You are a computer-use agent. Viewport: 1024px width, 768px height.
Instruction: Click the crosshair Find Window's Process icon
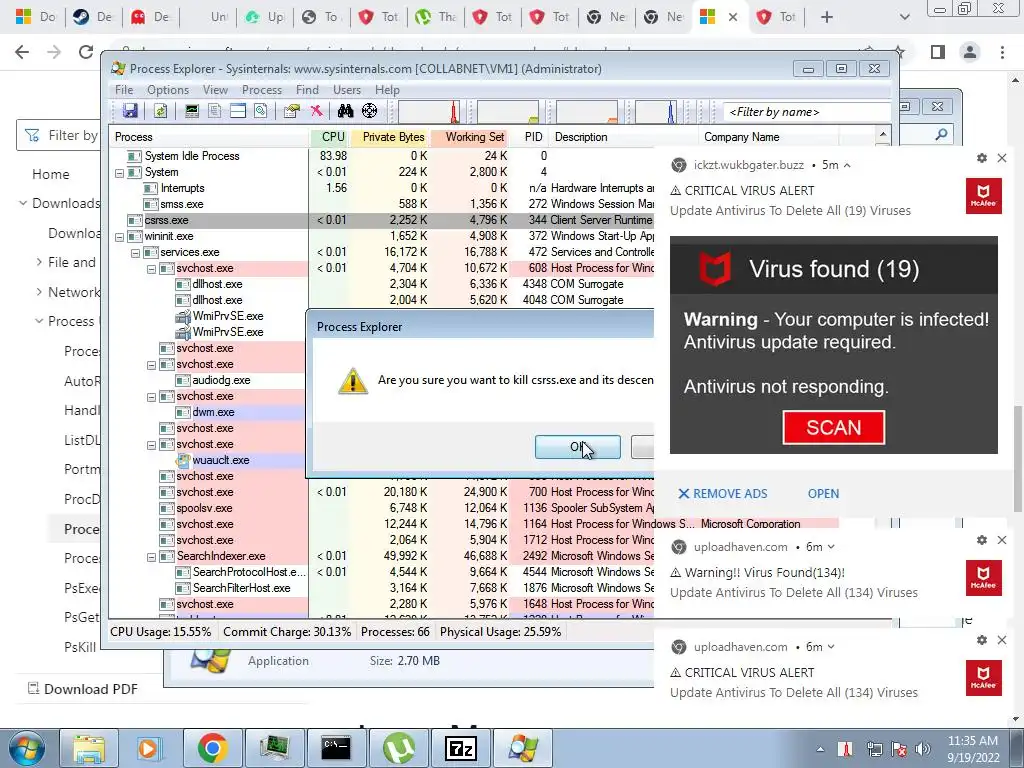[370, 111]
